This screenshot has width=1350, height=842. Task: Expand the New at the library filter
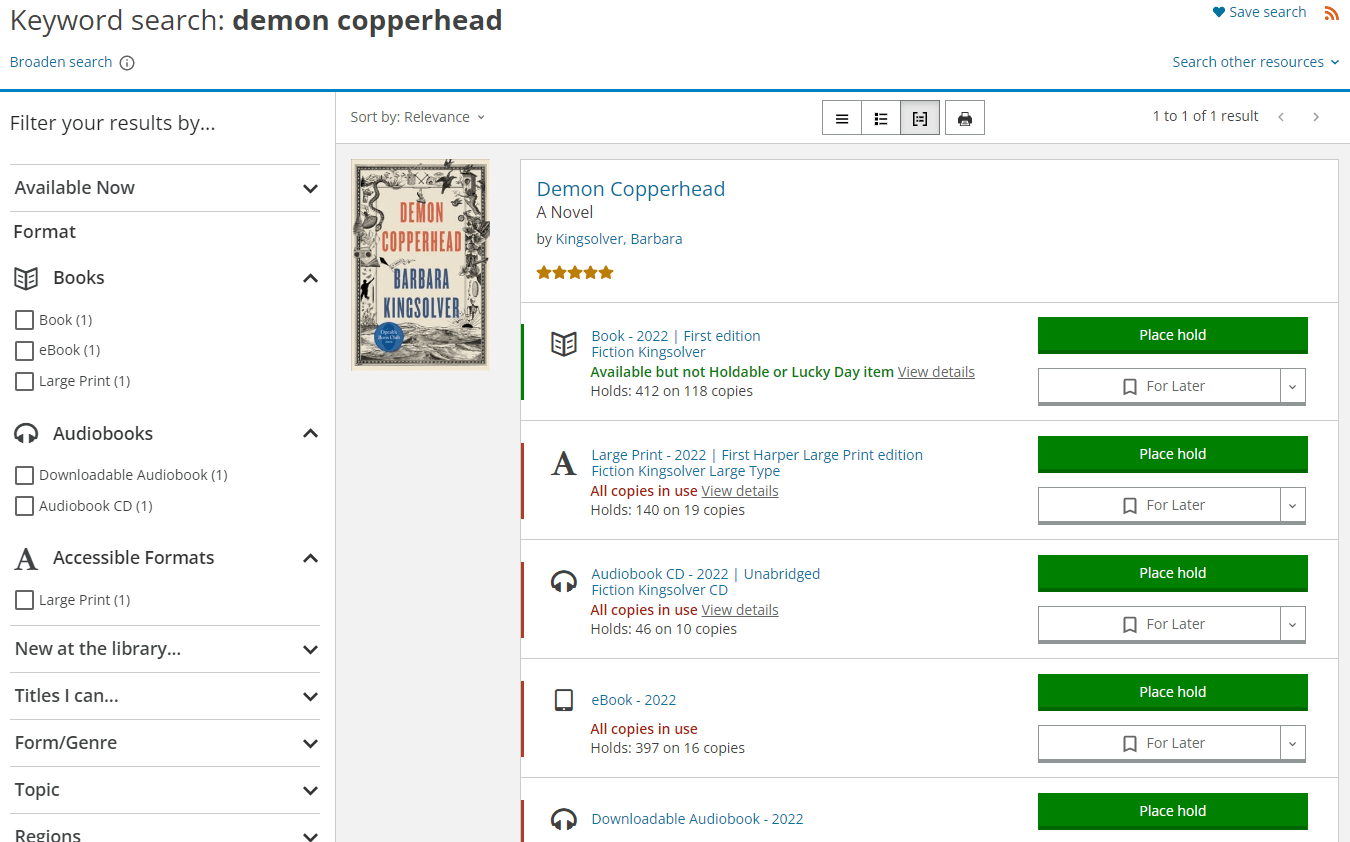[x=165, y=649]
